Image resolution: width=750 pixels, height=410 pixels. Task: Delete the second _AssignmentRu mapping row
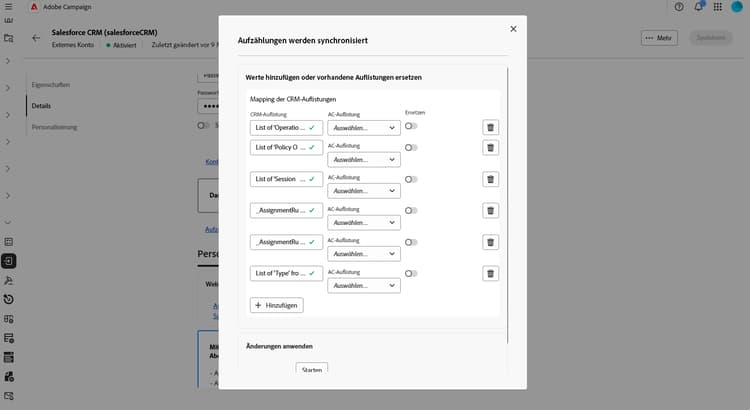490,242
